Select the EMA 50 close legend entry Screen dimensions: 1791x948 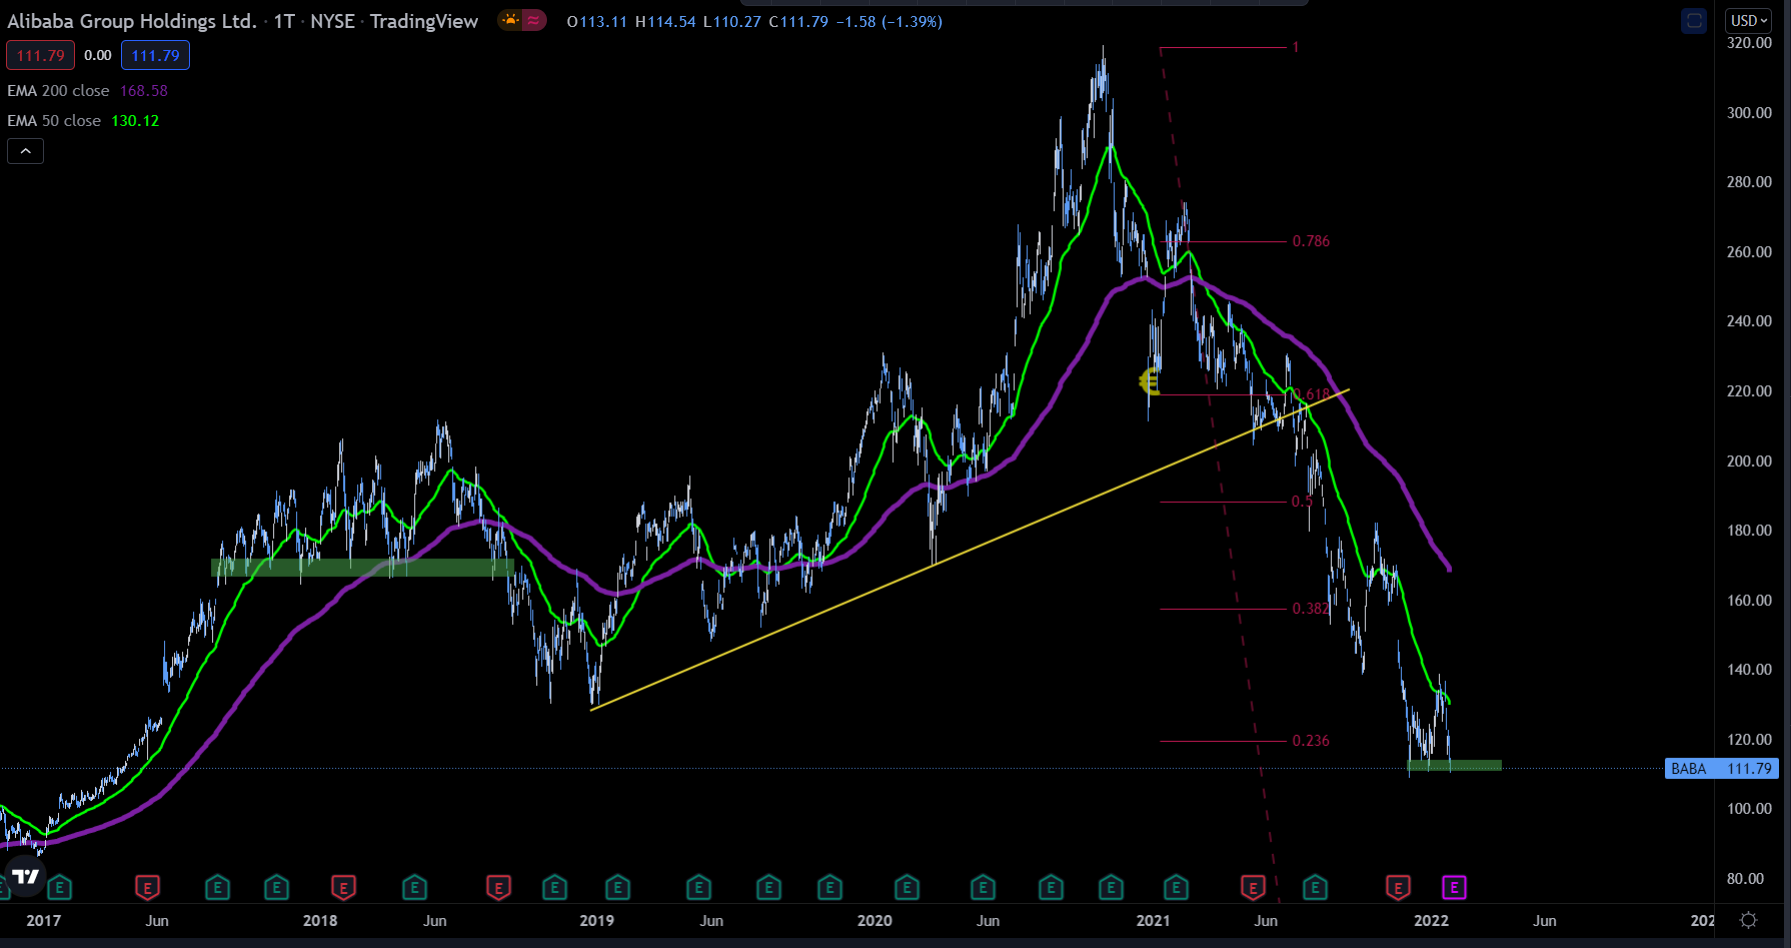click(54, 120)
